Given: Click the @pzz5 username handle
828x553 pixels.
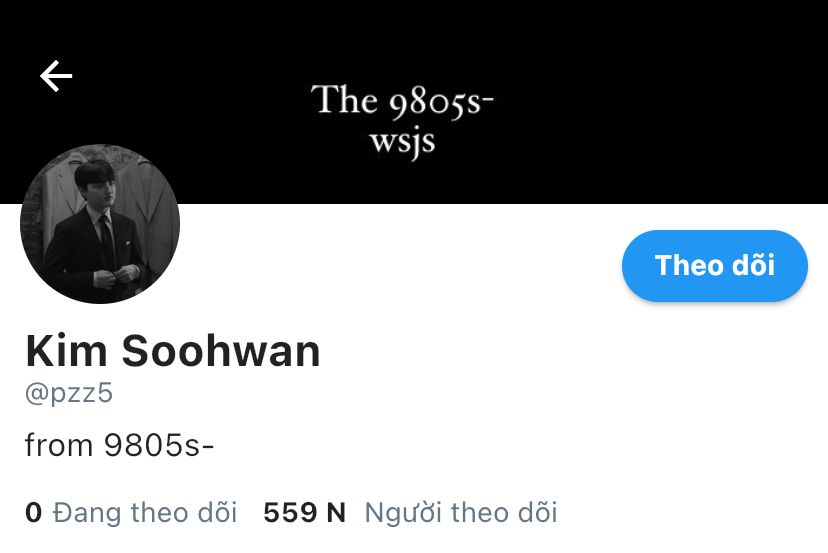Looking at the screenshot, I should (x=69, y=393).
